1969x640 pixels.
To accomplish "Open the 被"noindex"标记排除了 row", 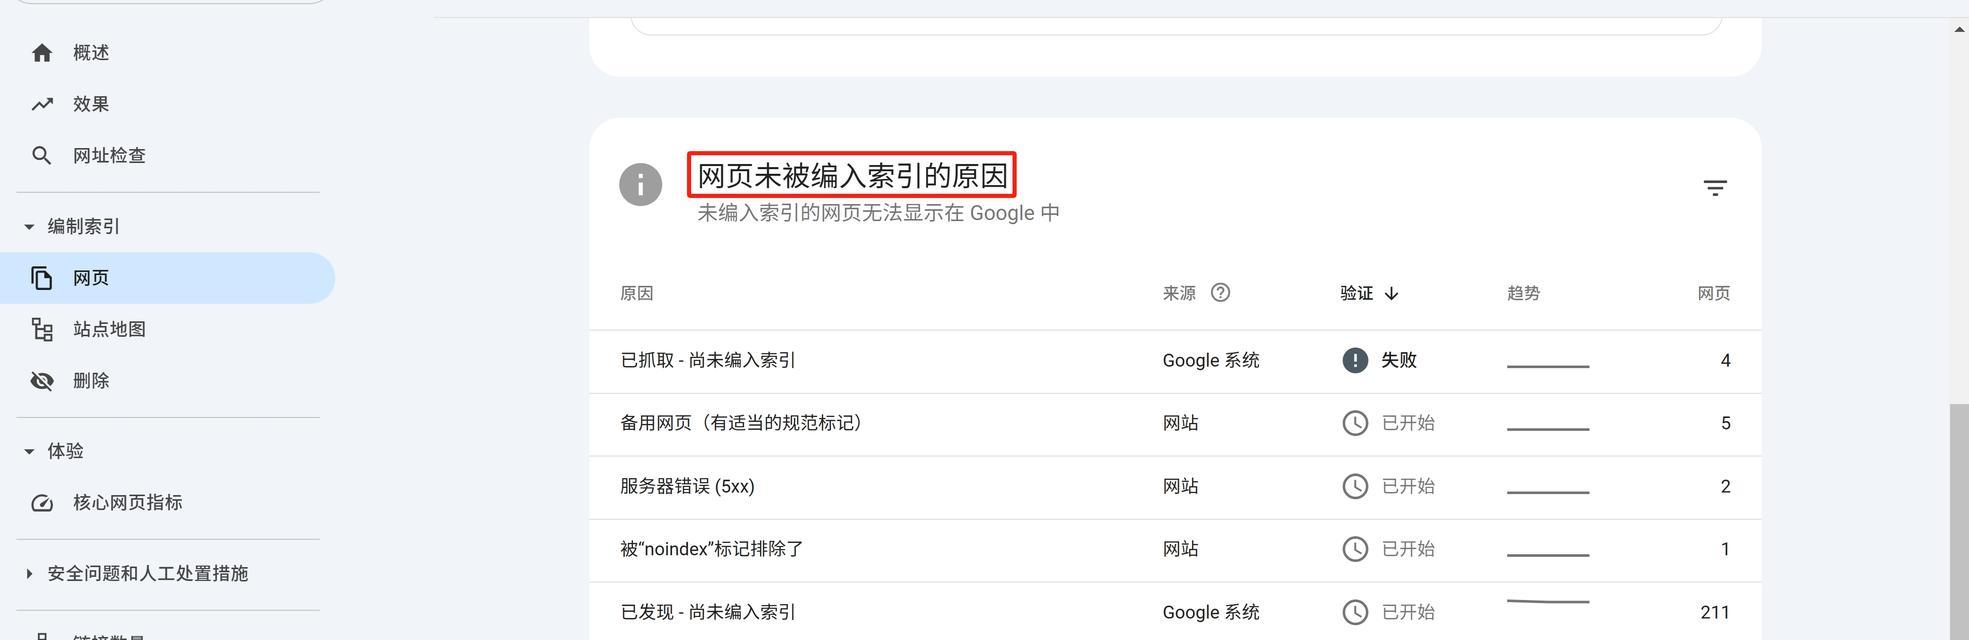I will pyautogui.click(x=1175, y=550).
